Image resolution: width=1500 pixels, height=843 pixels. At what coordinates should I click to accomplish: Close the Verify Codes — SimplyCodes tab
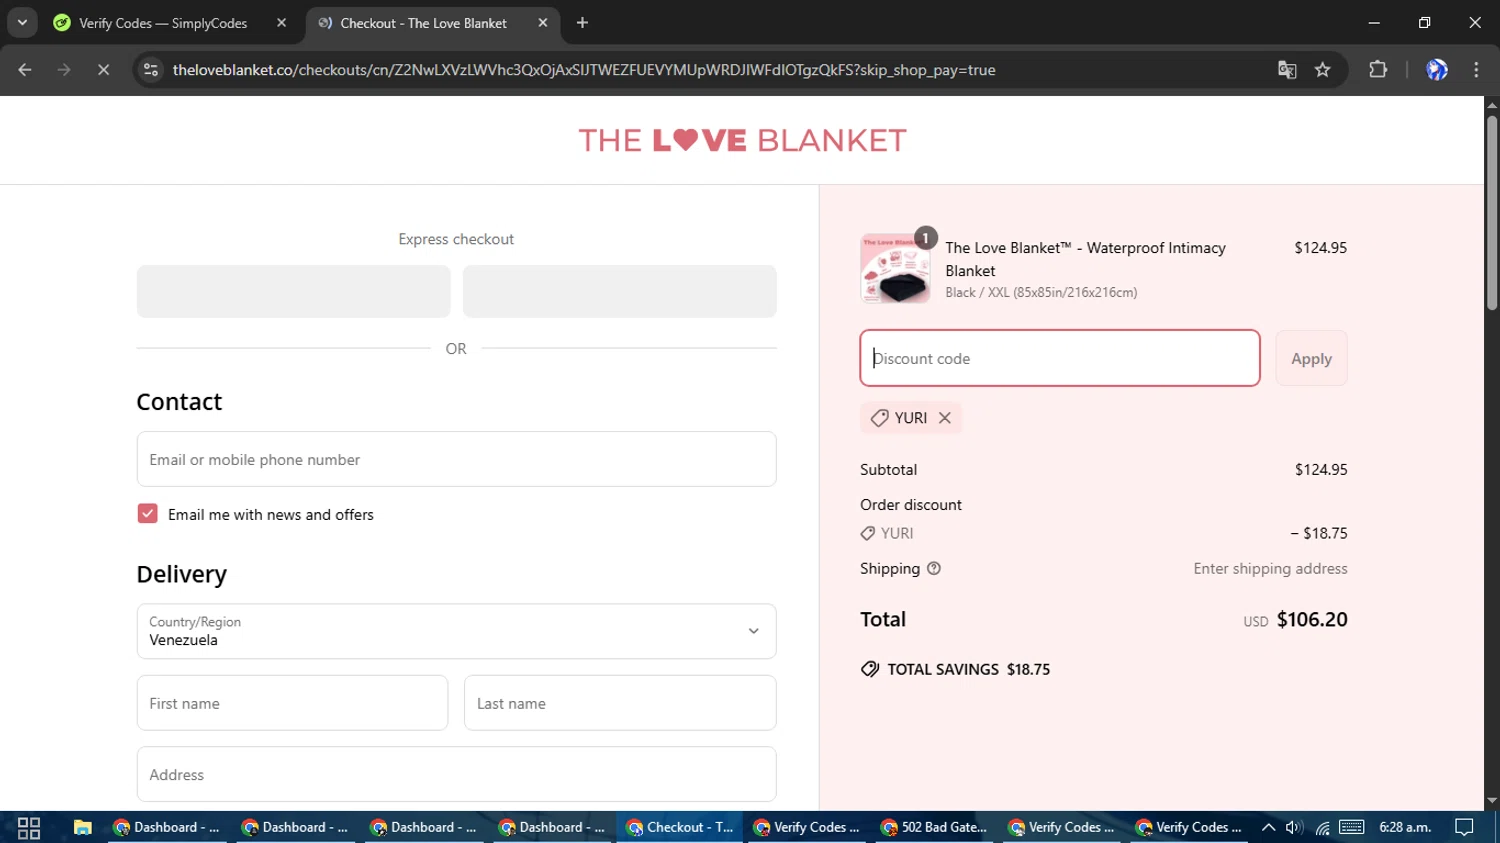coord(281,23)
